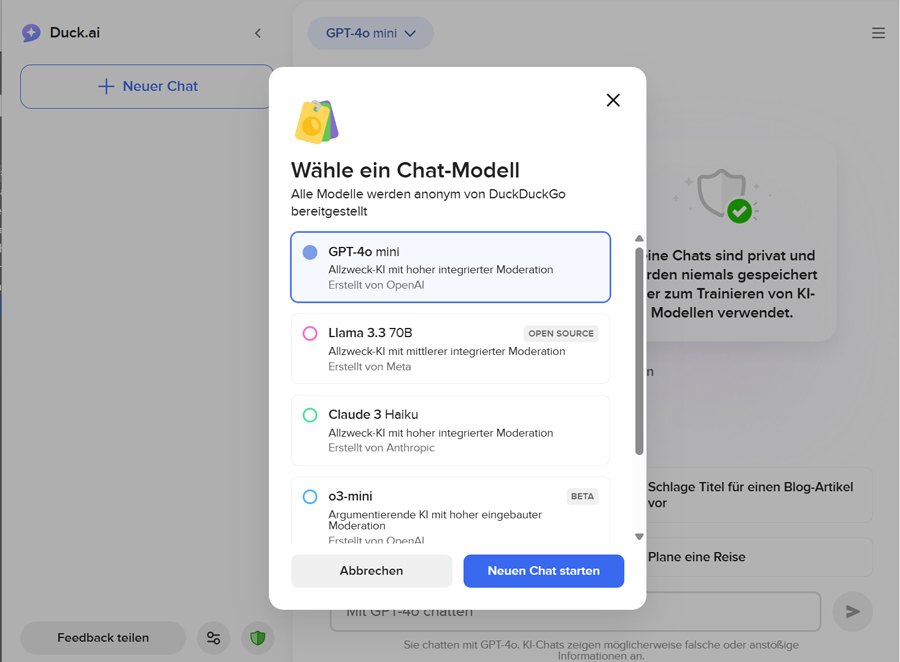Click the send message arrow button
This screenshot has height=662, width=900.
(x=852, y=612)
